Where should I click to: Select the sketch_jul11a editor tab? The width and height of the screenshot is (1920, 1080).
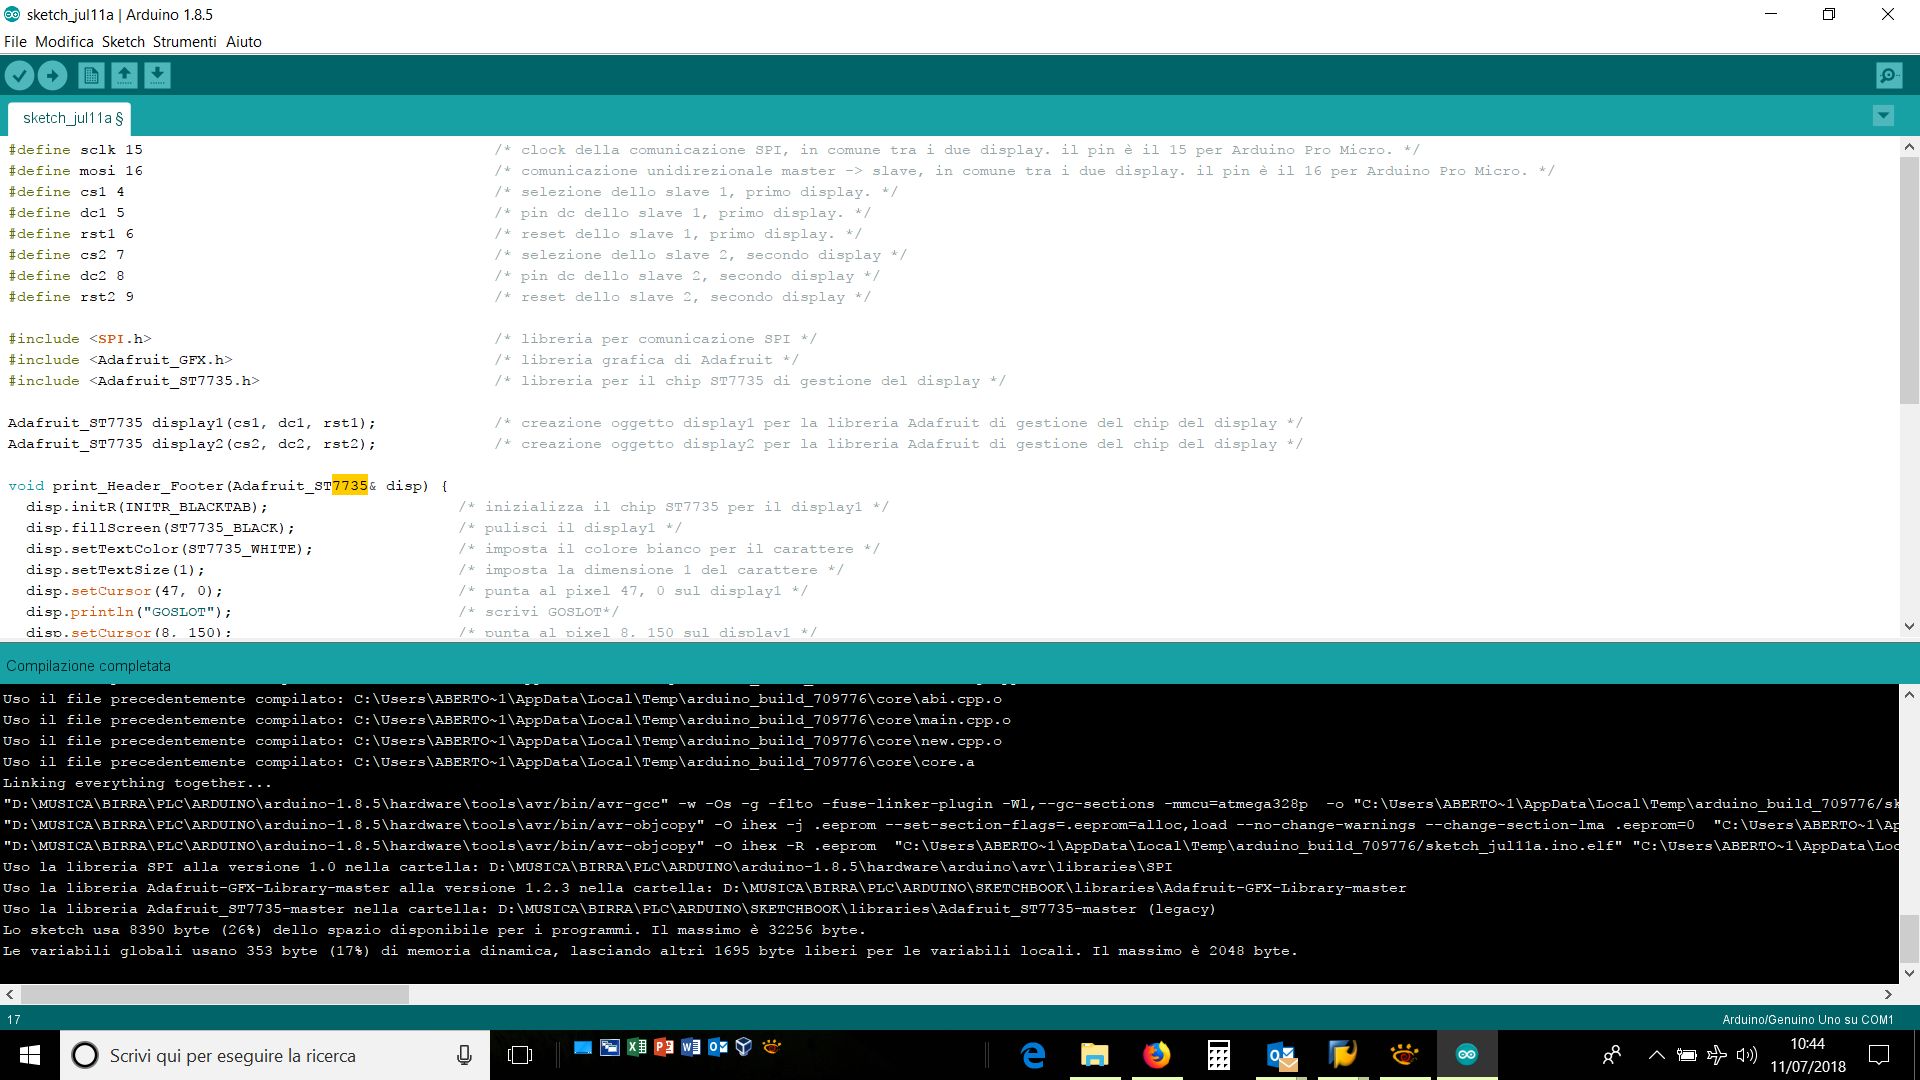(x=68, y=117)
